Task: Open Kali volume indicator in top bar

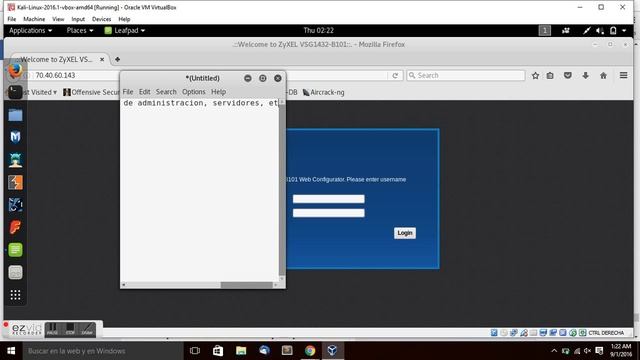Action: click(x=600, y=31)
